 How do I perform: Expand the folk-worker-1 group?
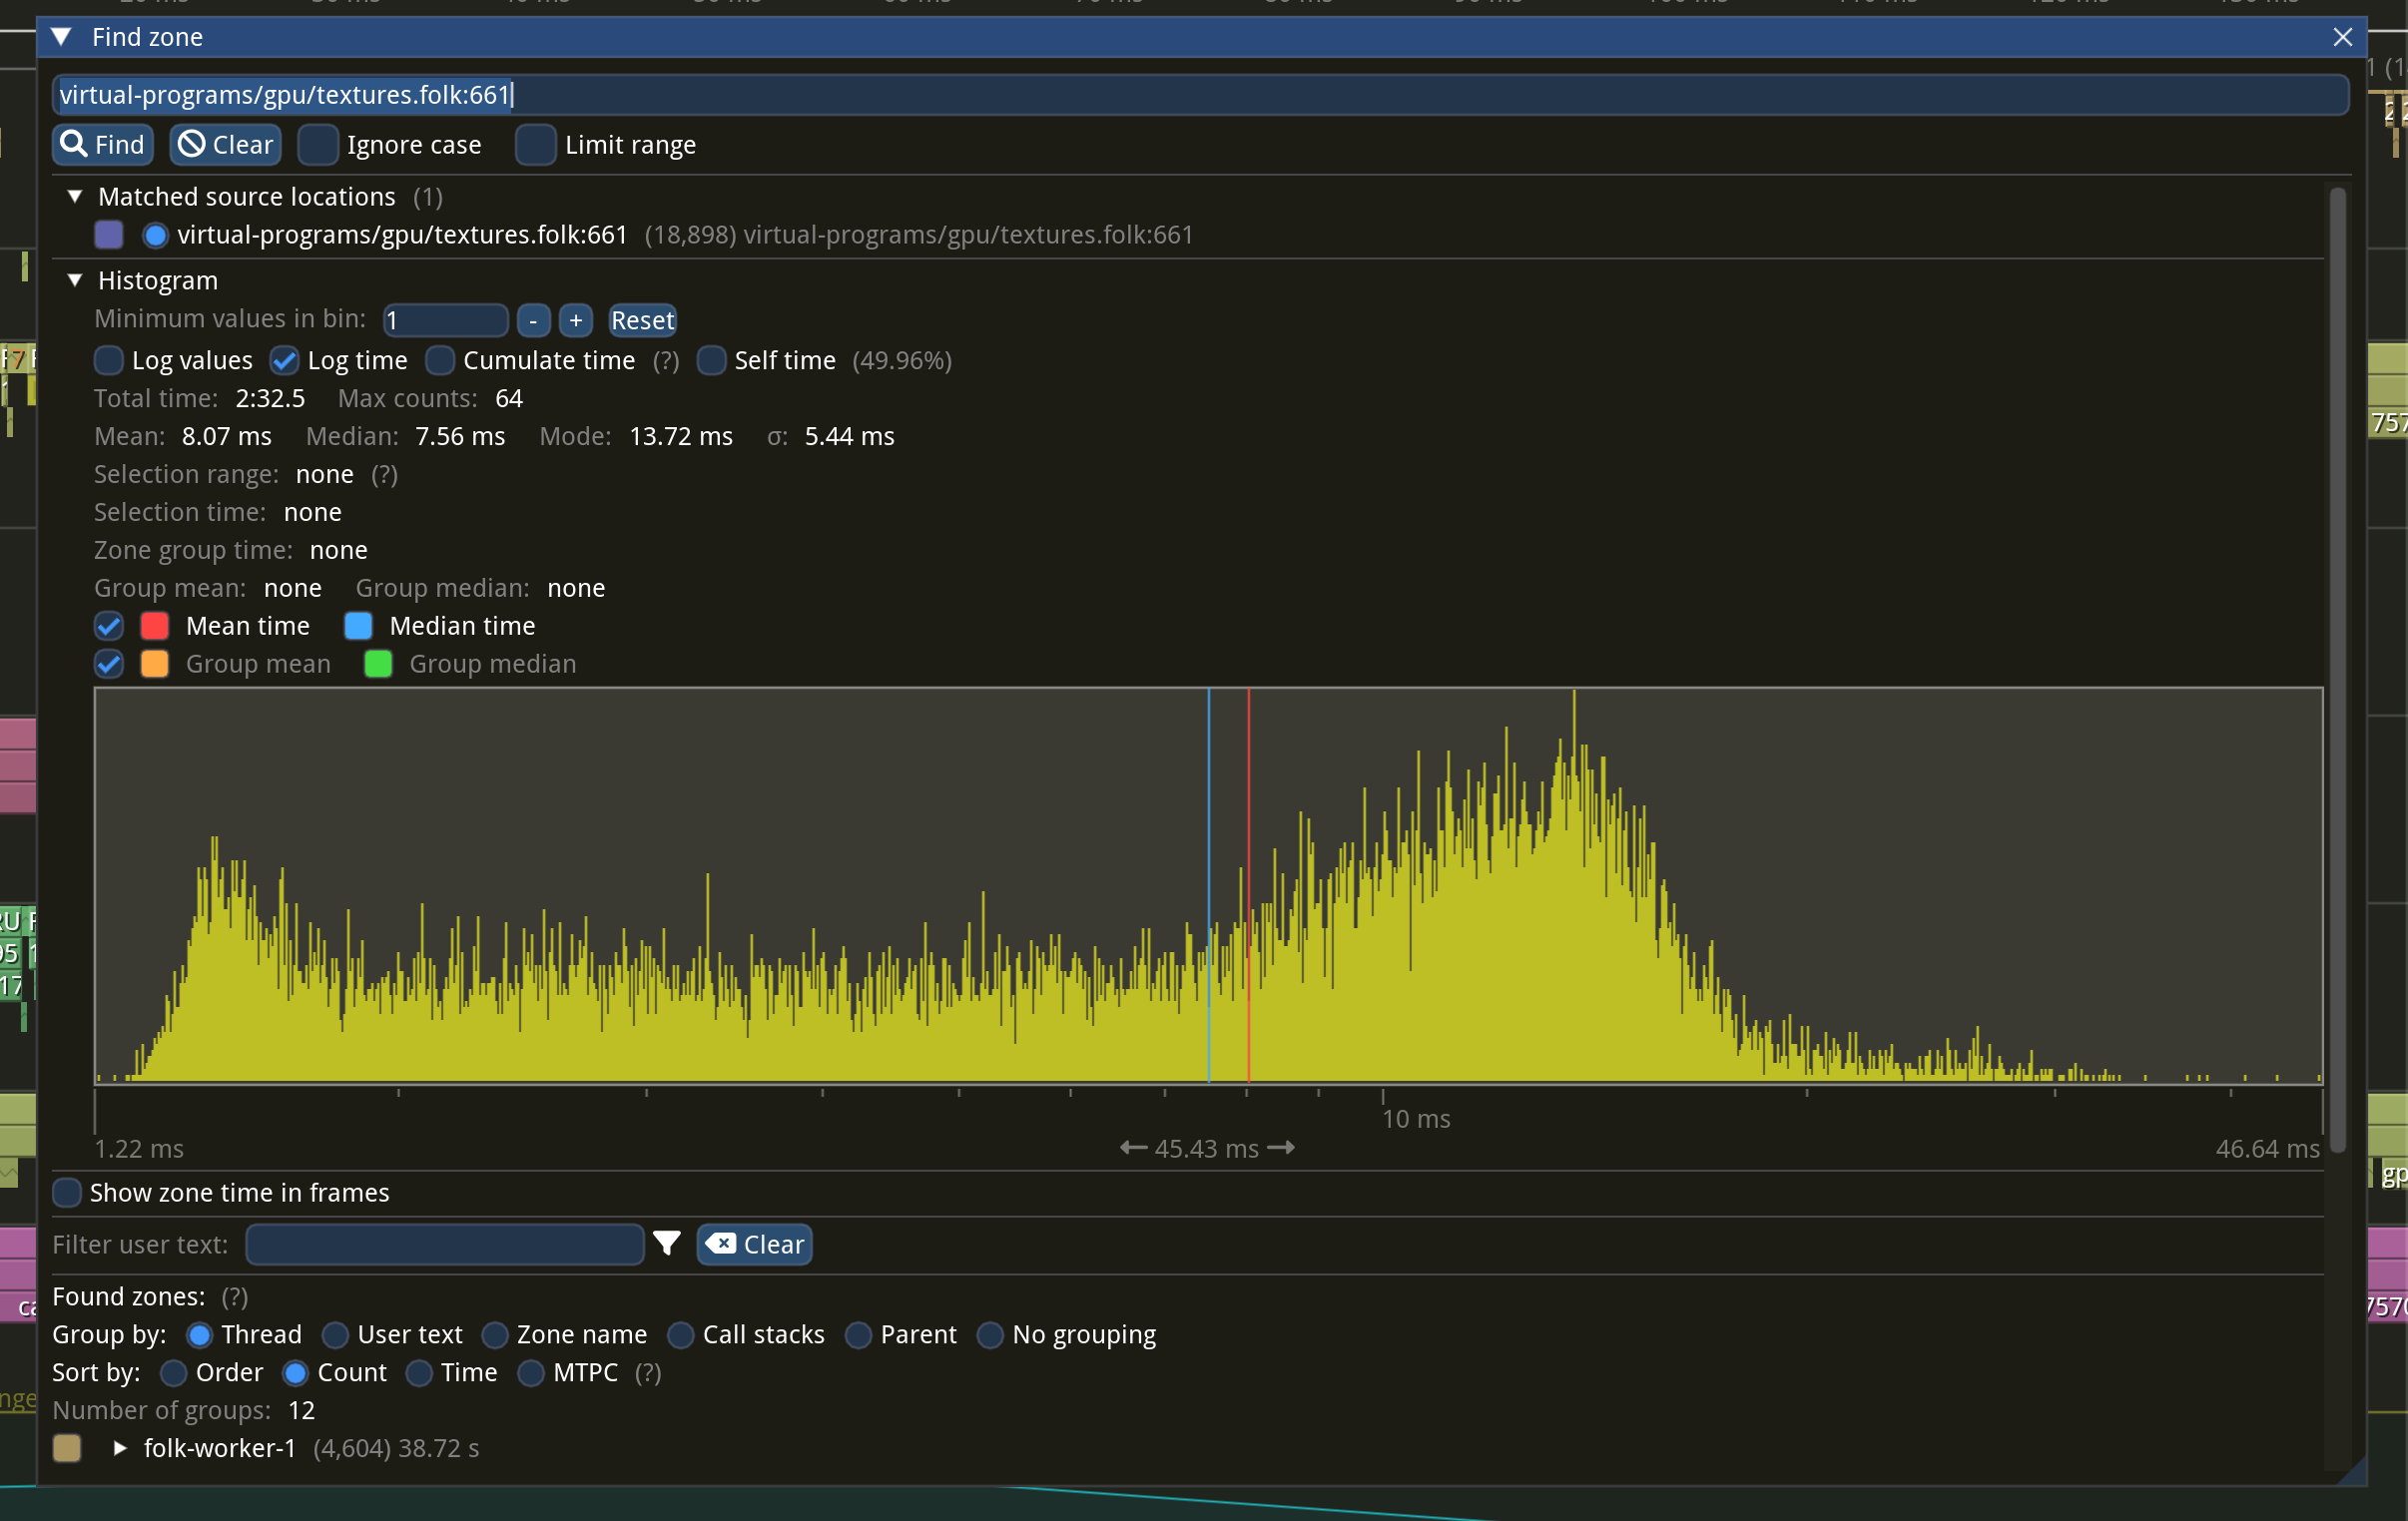point(120,1447)
